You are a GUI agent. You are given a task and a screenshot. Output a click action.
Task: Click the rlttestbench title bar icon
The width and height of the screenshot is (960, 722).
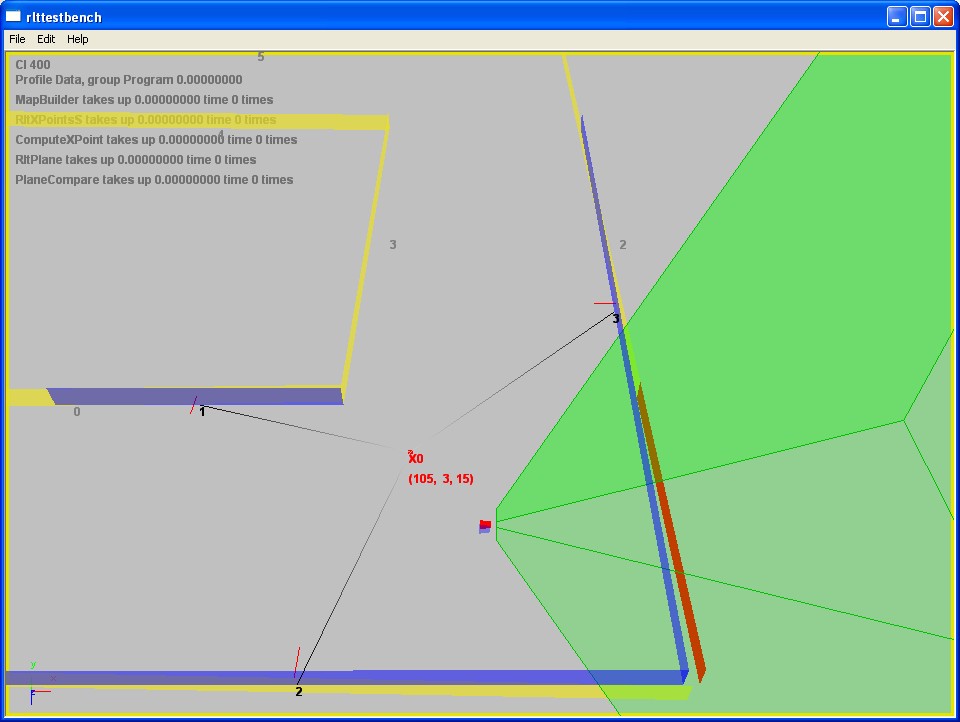[14, 16]
